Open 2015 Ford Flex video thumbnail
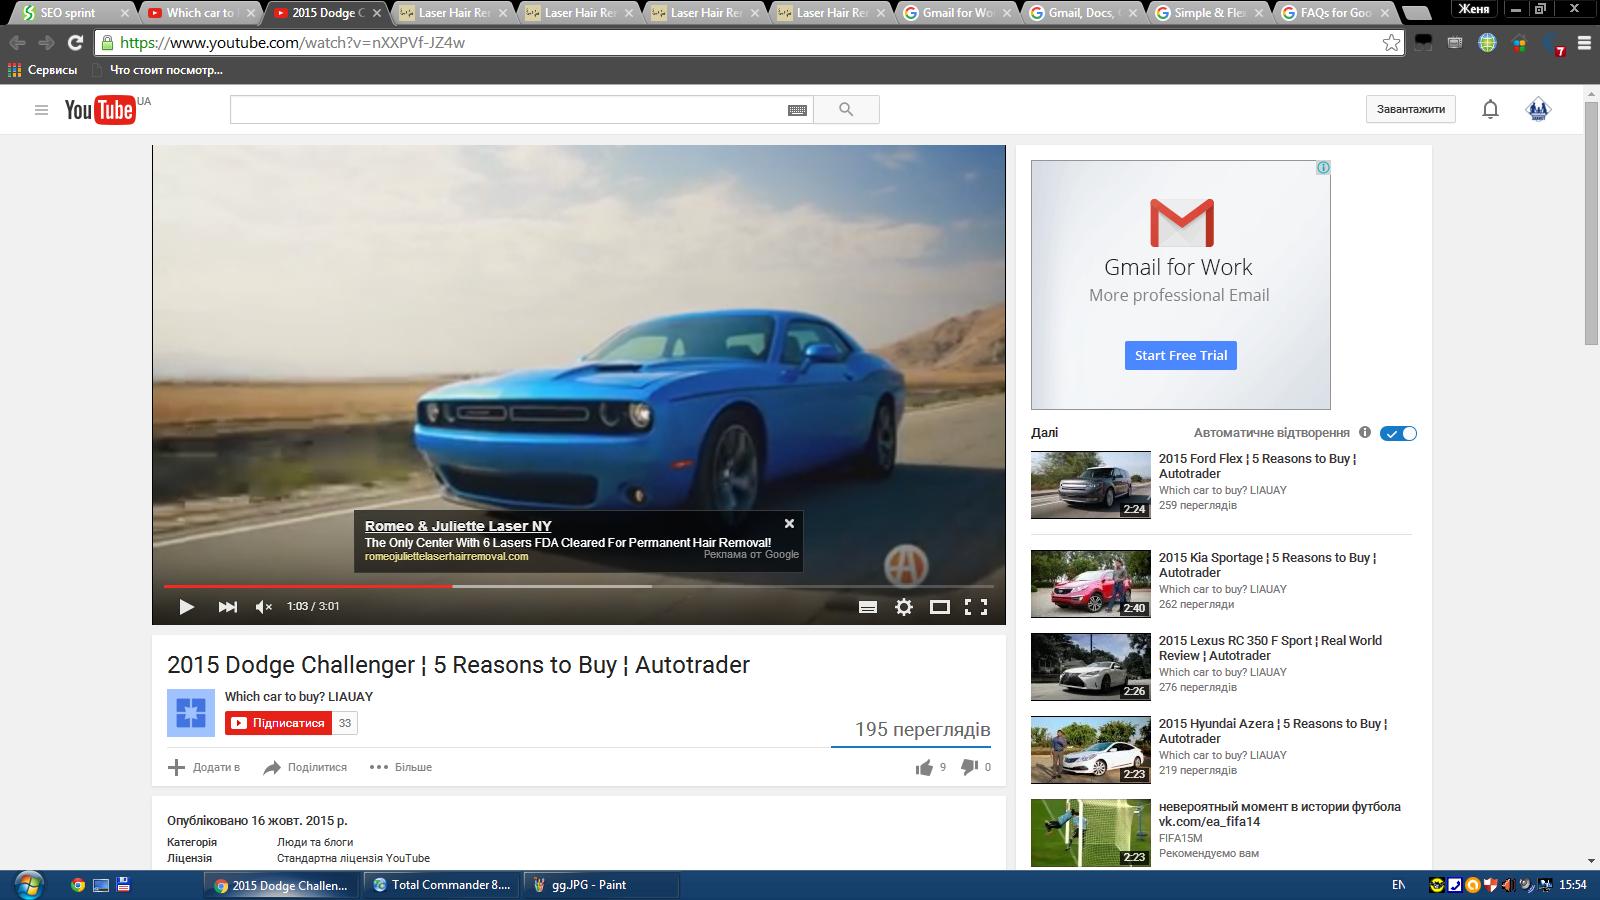The height and width of the screenshot is (900, 1600). (1091, 485)
